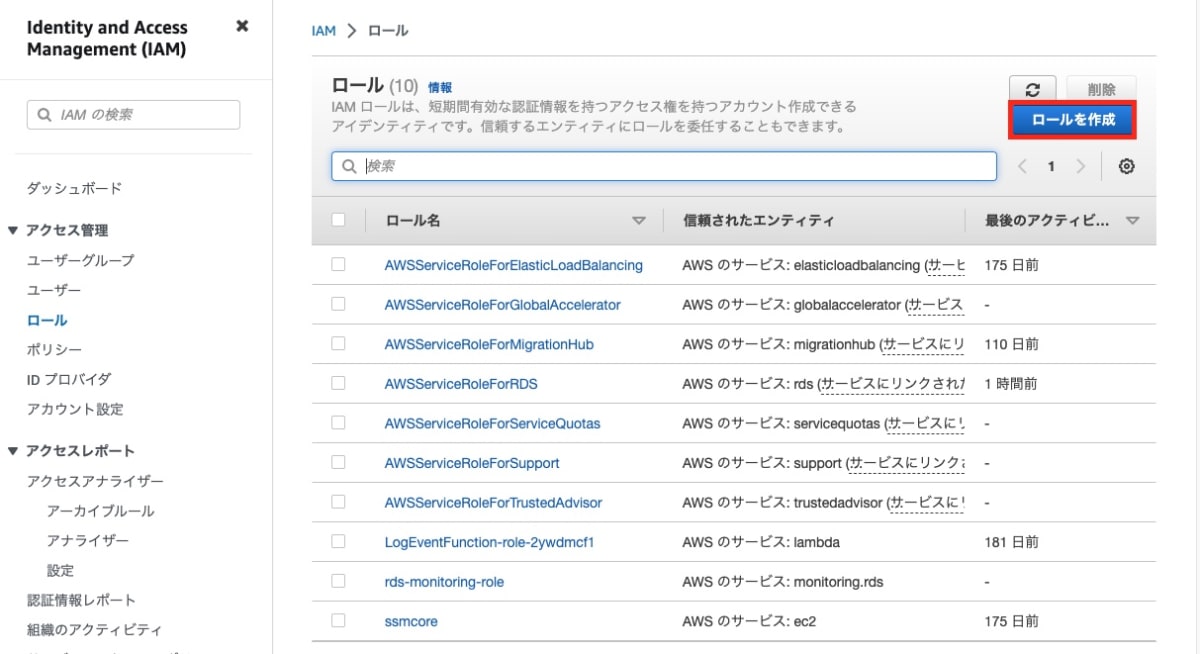
Task: Select ロール in the sidebar
Action: click(47, 320)
